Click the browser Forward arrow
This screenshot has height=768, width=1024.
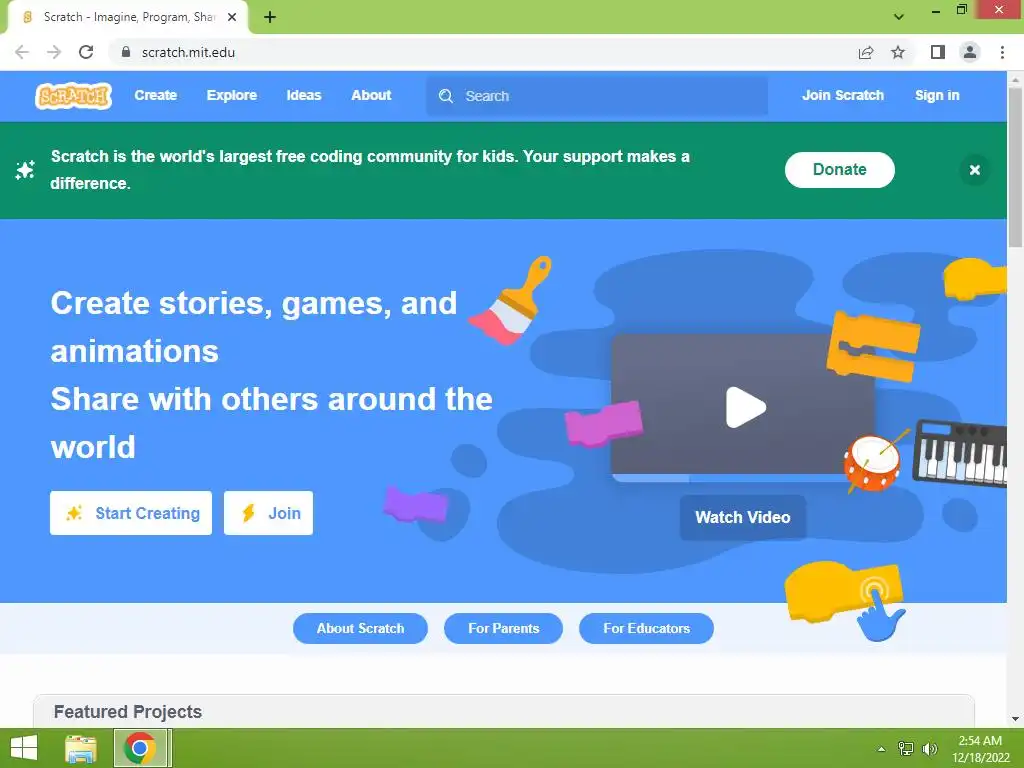[54, 52]
